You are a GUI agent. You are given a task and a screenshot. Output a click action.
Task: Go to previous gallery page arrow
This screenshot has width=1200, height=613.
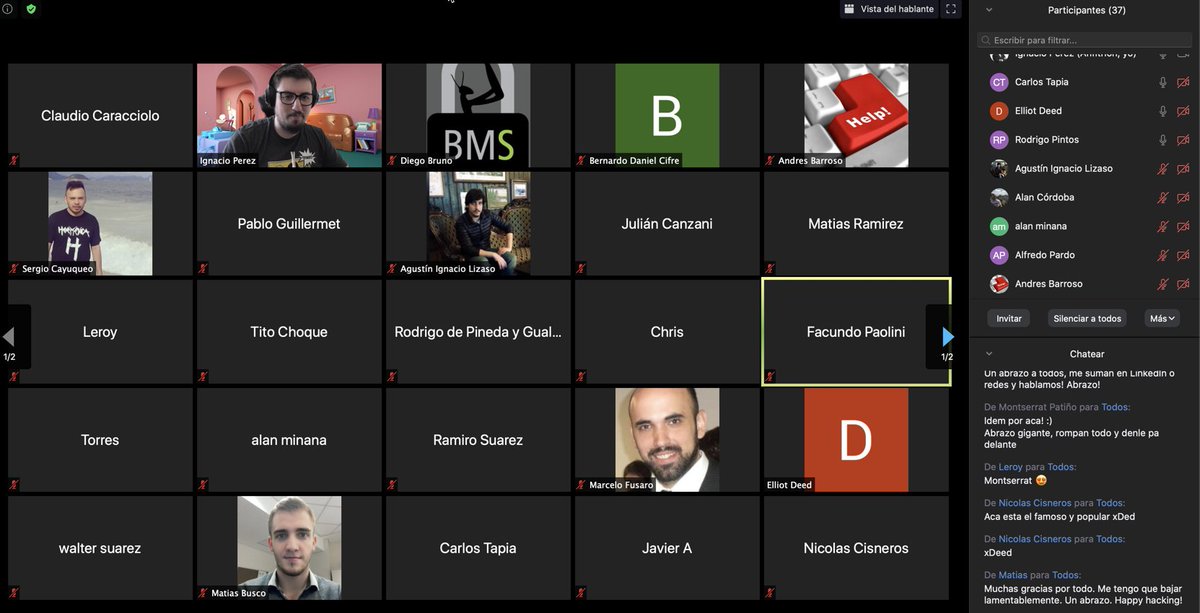point(10,337)
